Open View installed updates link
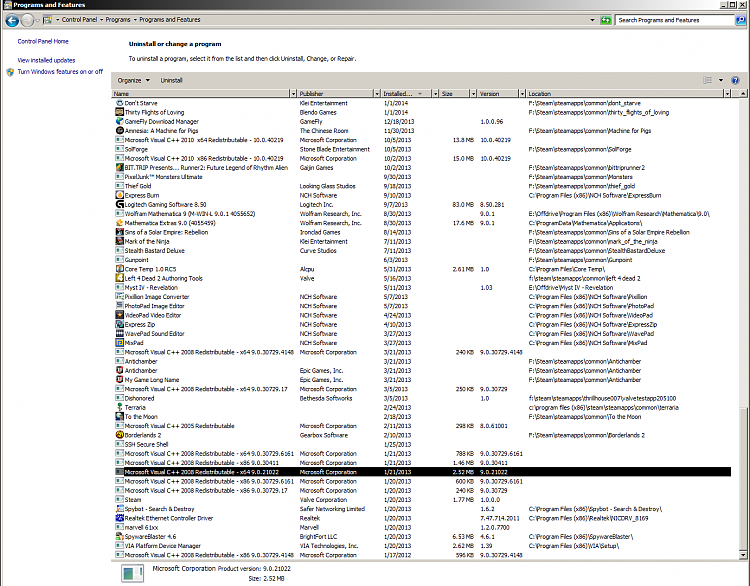Viewport: 750px width, 586px height. click(x=46, y=60)
